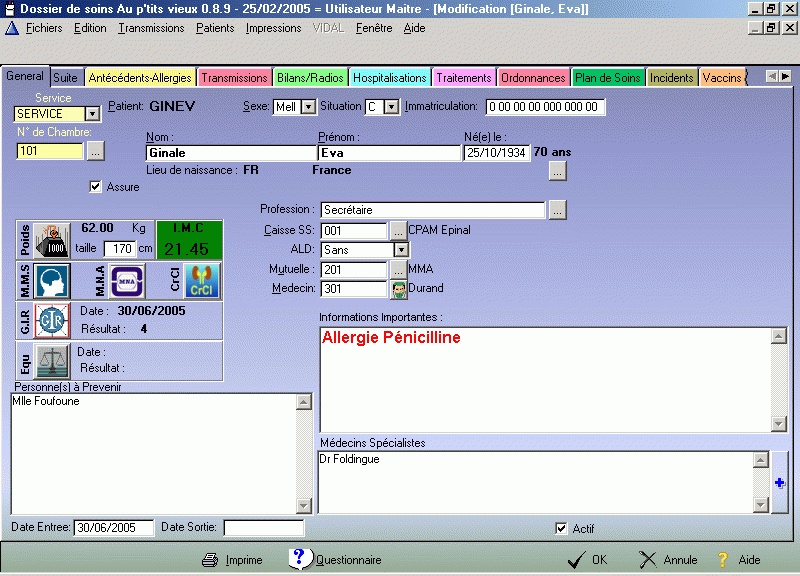
Task: Click the birth date field
Action: pos(496,153)
